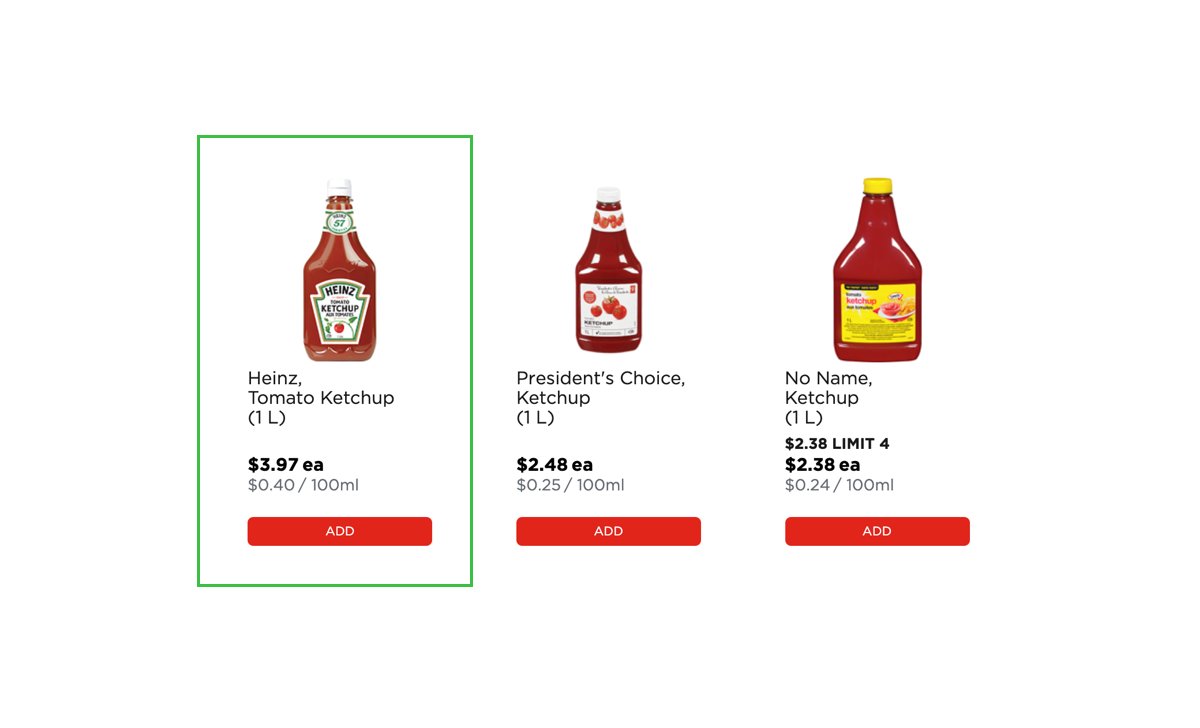This screenshot has height=728, width=1200.
Task: Add Heinz Tomato Ketchup to cart
Action: [x=339, y=531]
